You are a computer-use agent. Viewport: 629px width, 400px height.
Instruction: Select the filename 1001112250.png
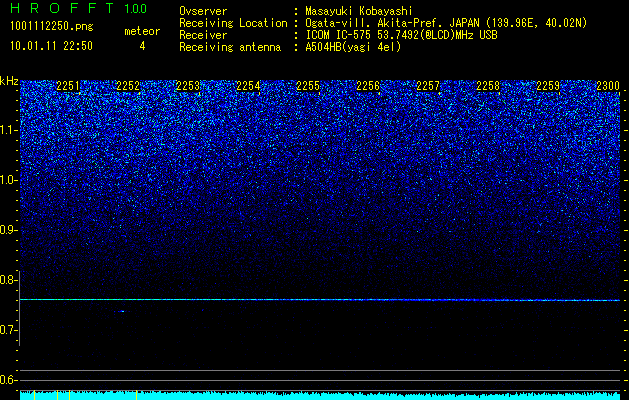[x=52, y=27]
